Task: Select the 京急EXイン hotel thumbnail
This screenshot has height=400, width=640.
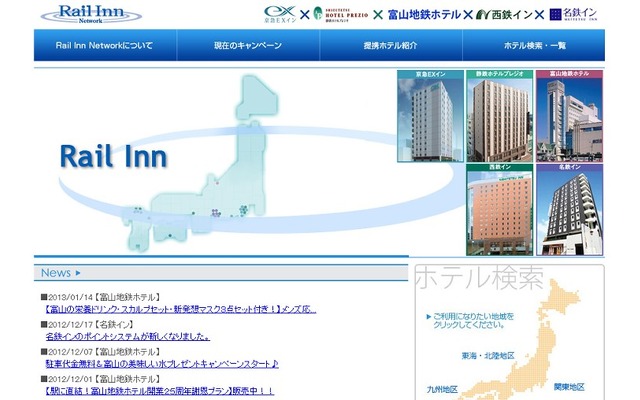Action: (431, 116)
